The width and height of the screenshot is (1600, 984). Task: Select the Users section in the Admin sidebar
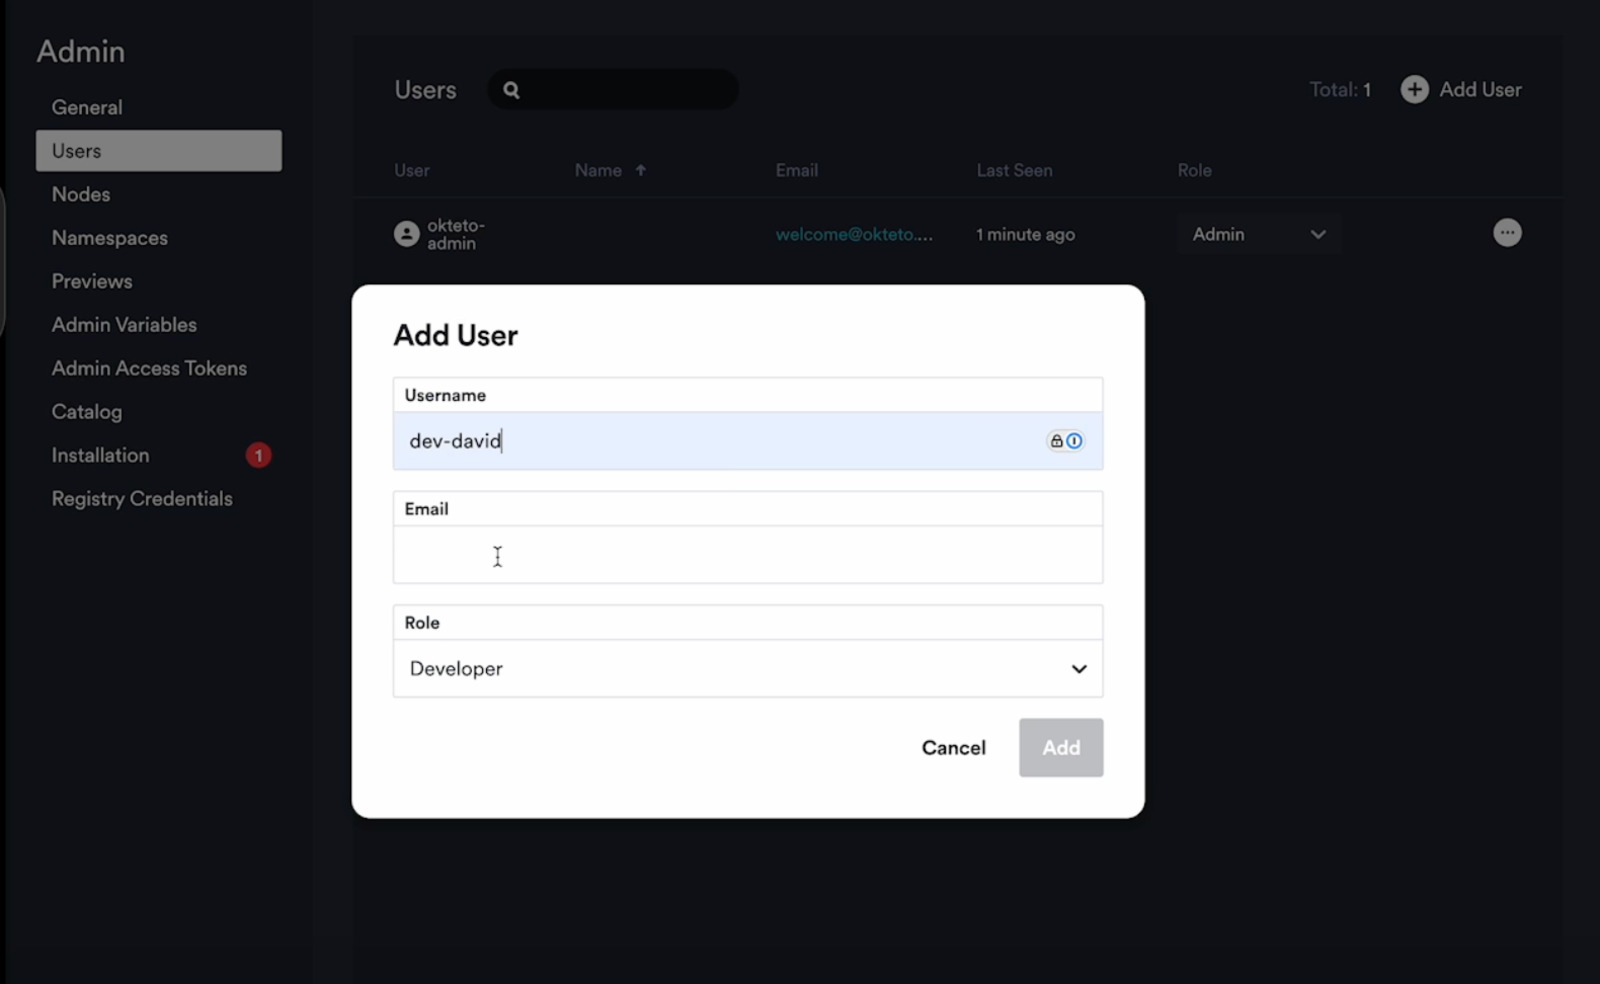(x=158, y=150)
